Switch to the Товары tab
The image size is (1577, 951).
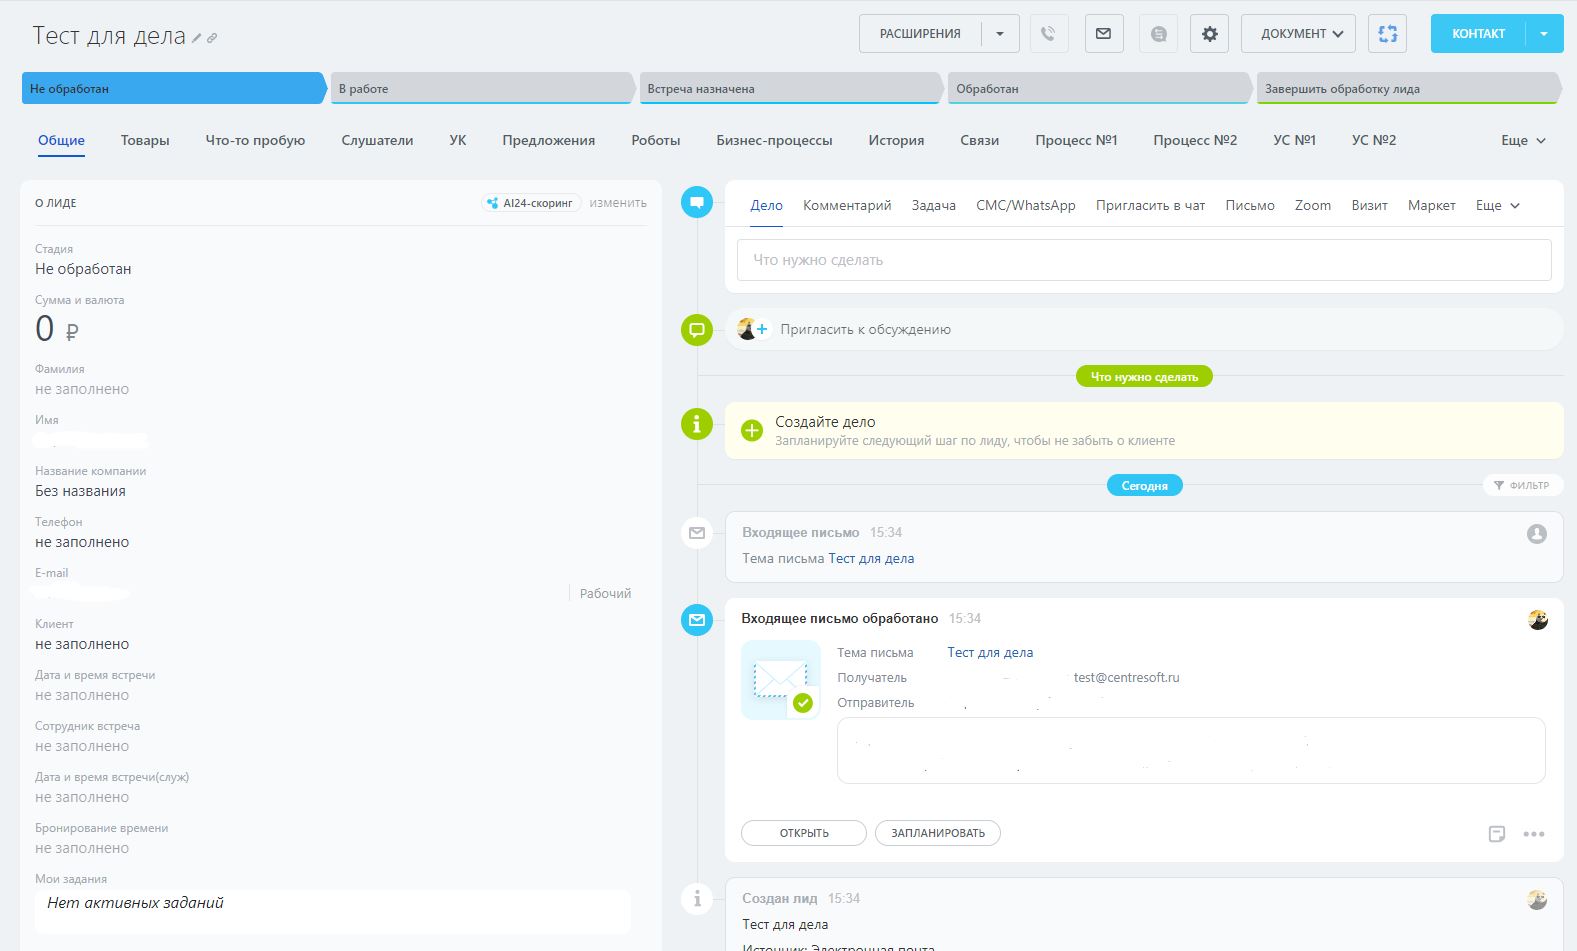[145, 141]
